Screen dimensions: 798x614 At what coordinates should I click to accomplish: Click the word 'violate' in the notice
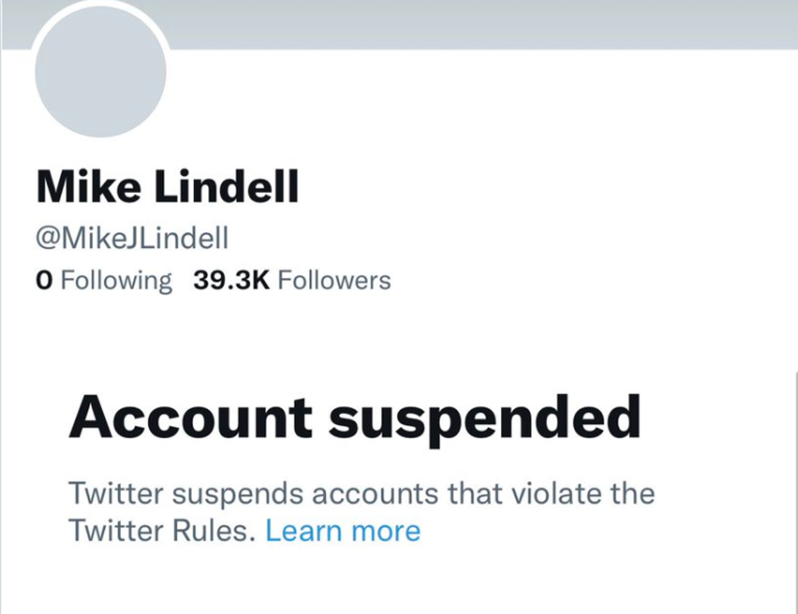point(564,493)
